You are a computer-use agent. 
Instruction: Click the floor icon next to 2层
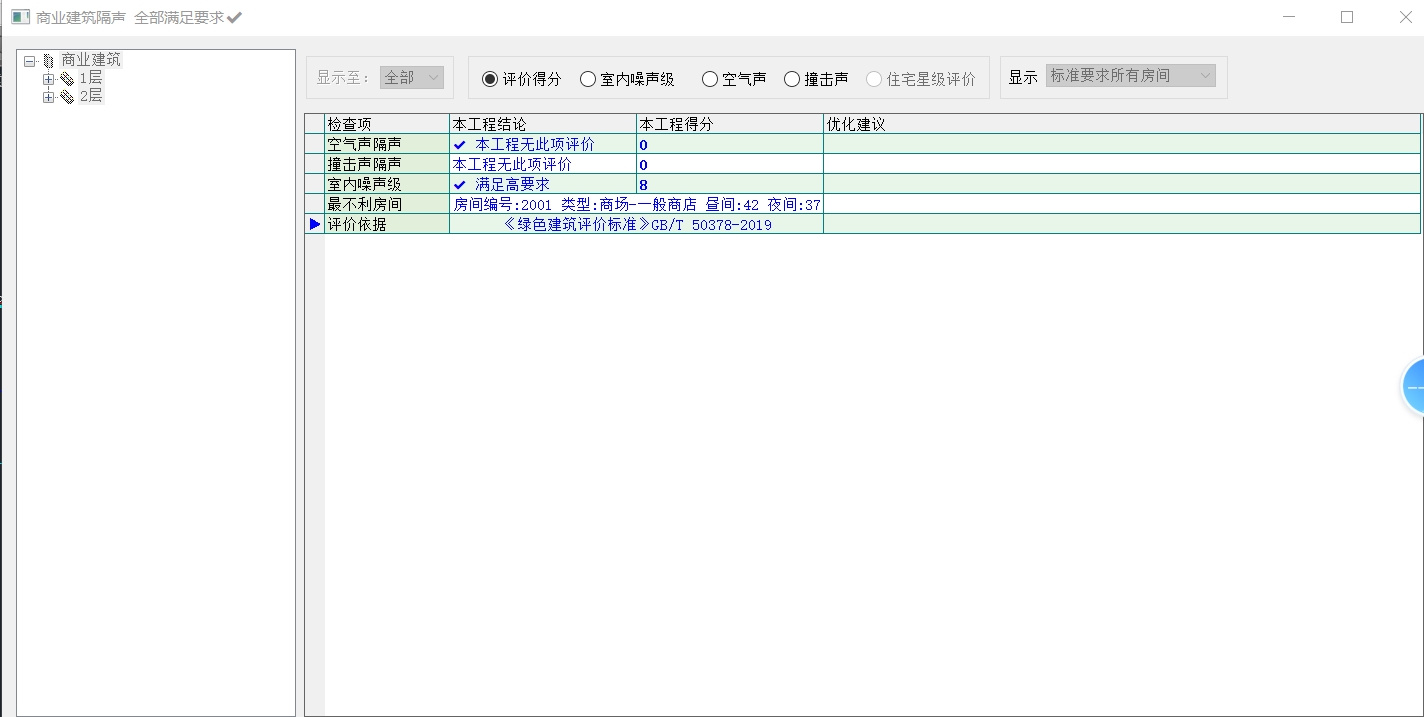(x=66, y=97)
